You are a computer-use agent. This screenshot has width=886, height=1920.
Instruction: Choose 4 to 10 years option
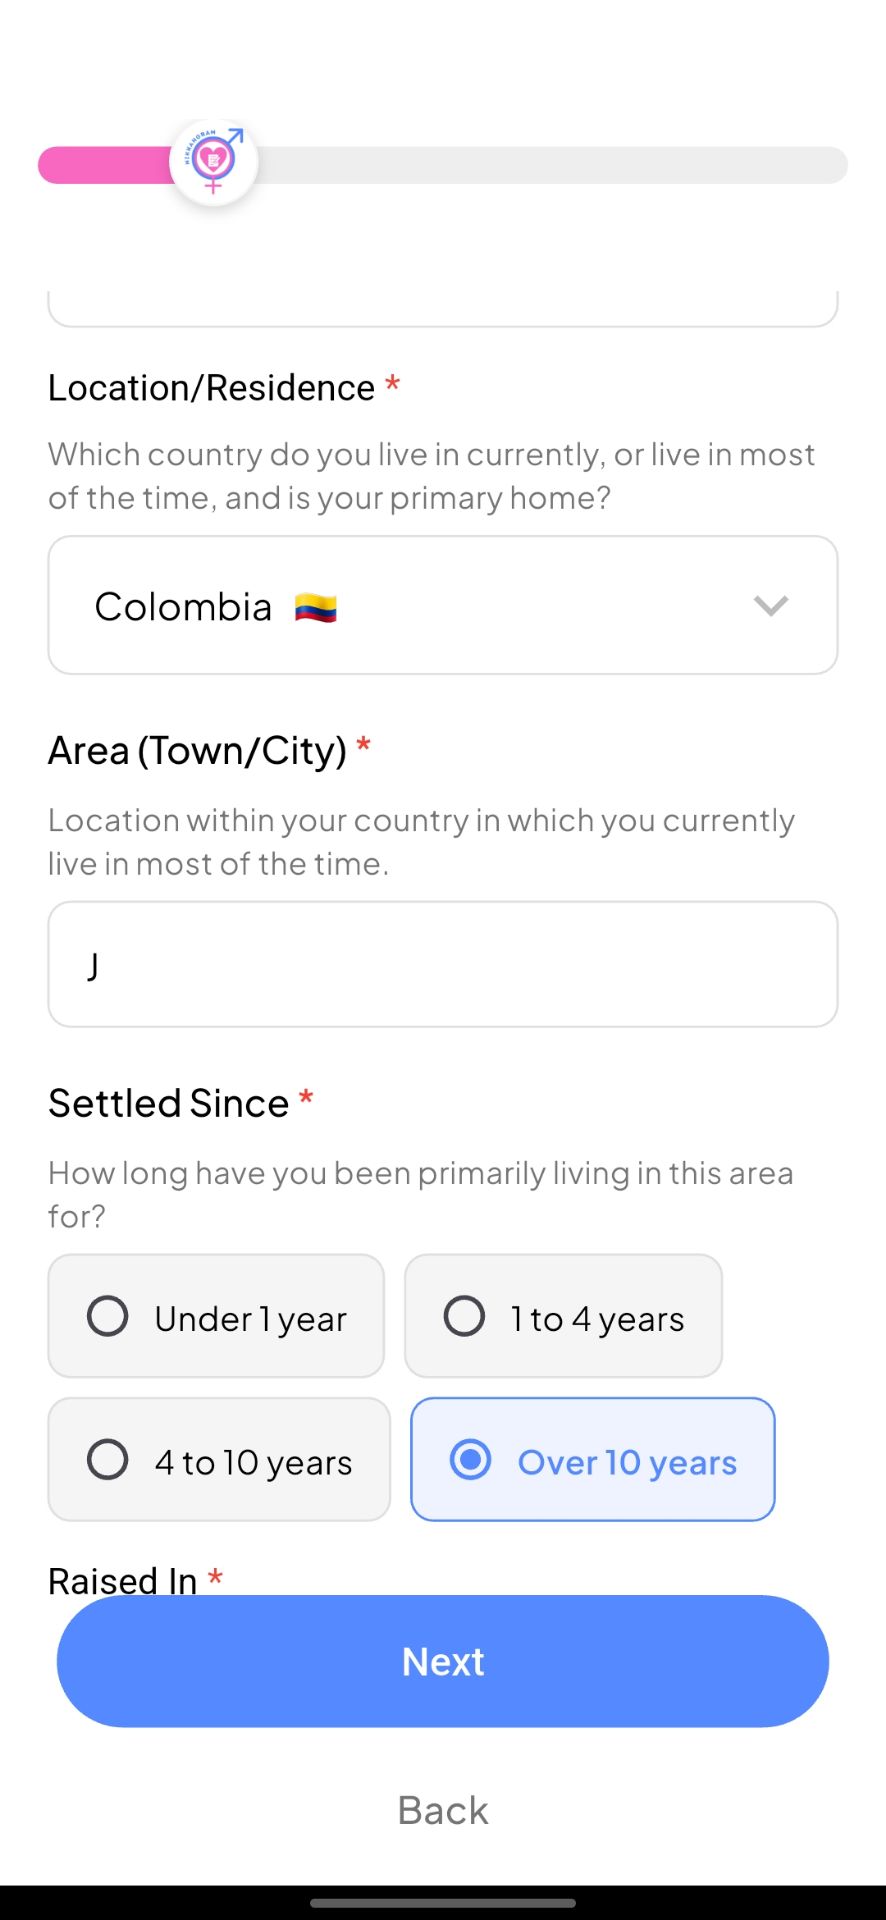coord(219,1459)
